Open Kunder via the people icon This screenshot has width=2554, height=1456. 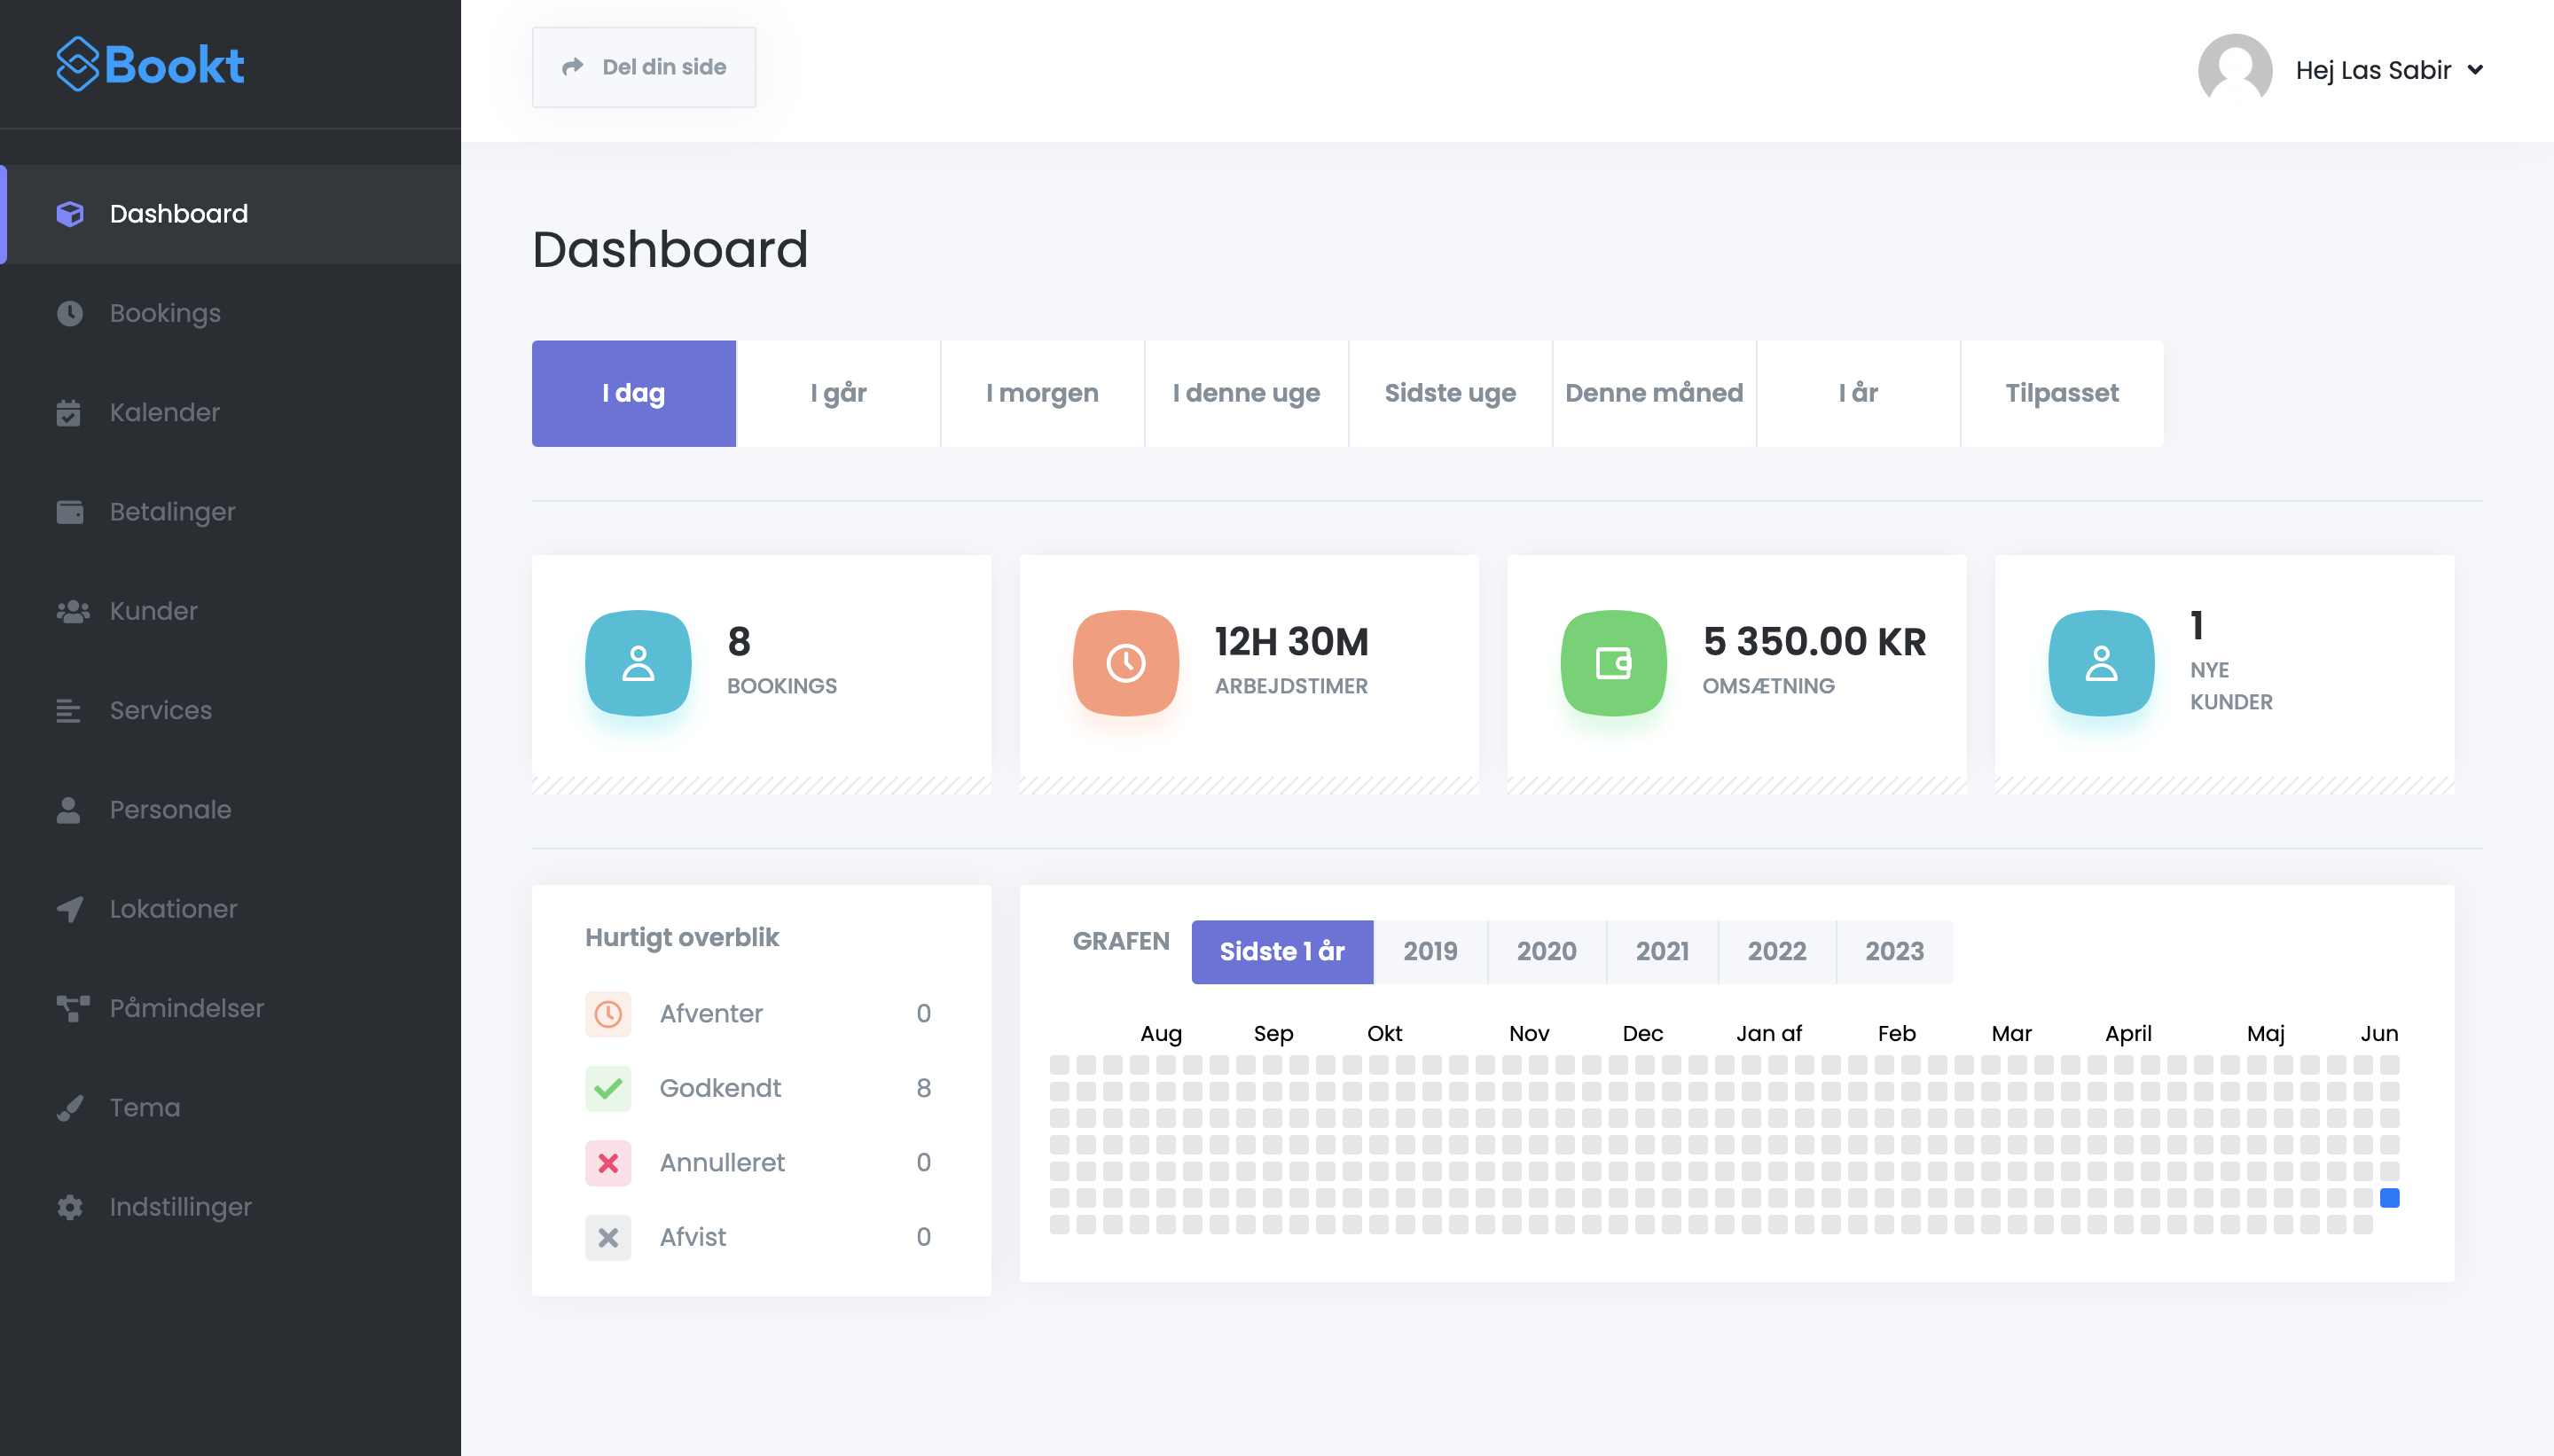pyautogui.click(x=72, y=611)
